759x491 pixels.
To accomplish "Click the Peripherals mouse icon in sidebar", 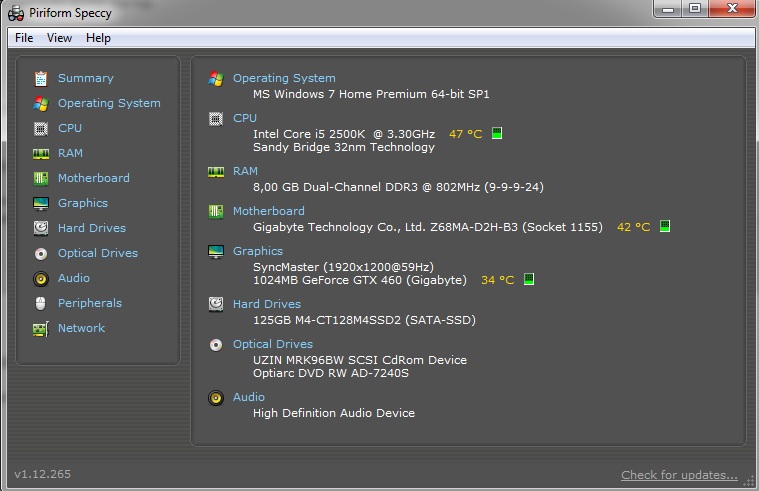I will 41,303.
